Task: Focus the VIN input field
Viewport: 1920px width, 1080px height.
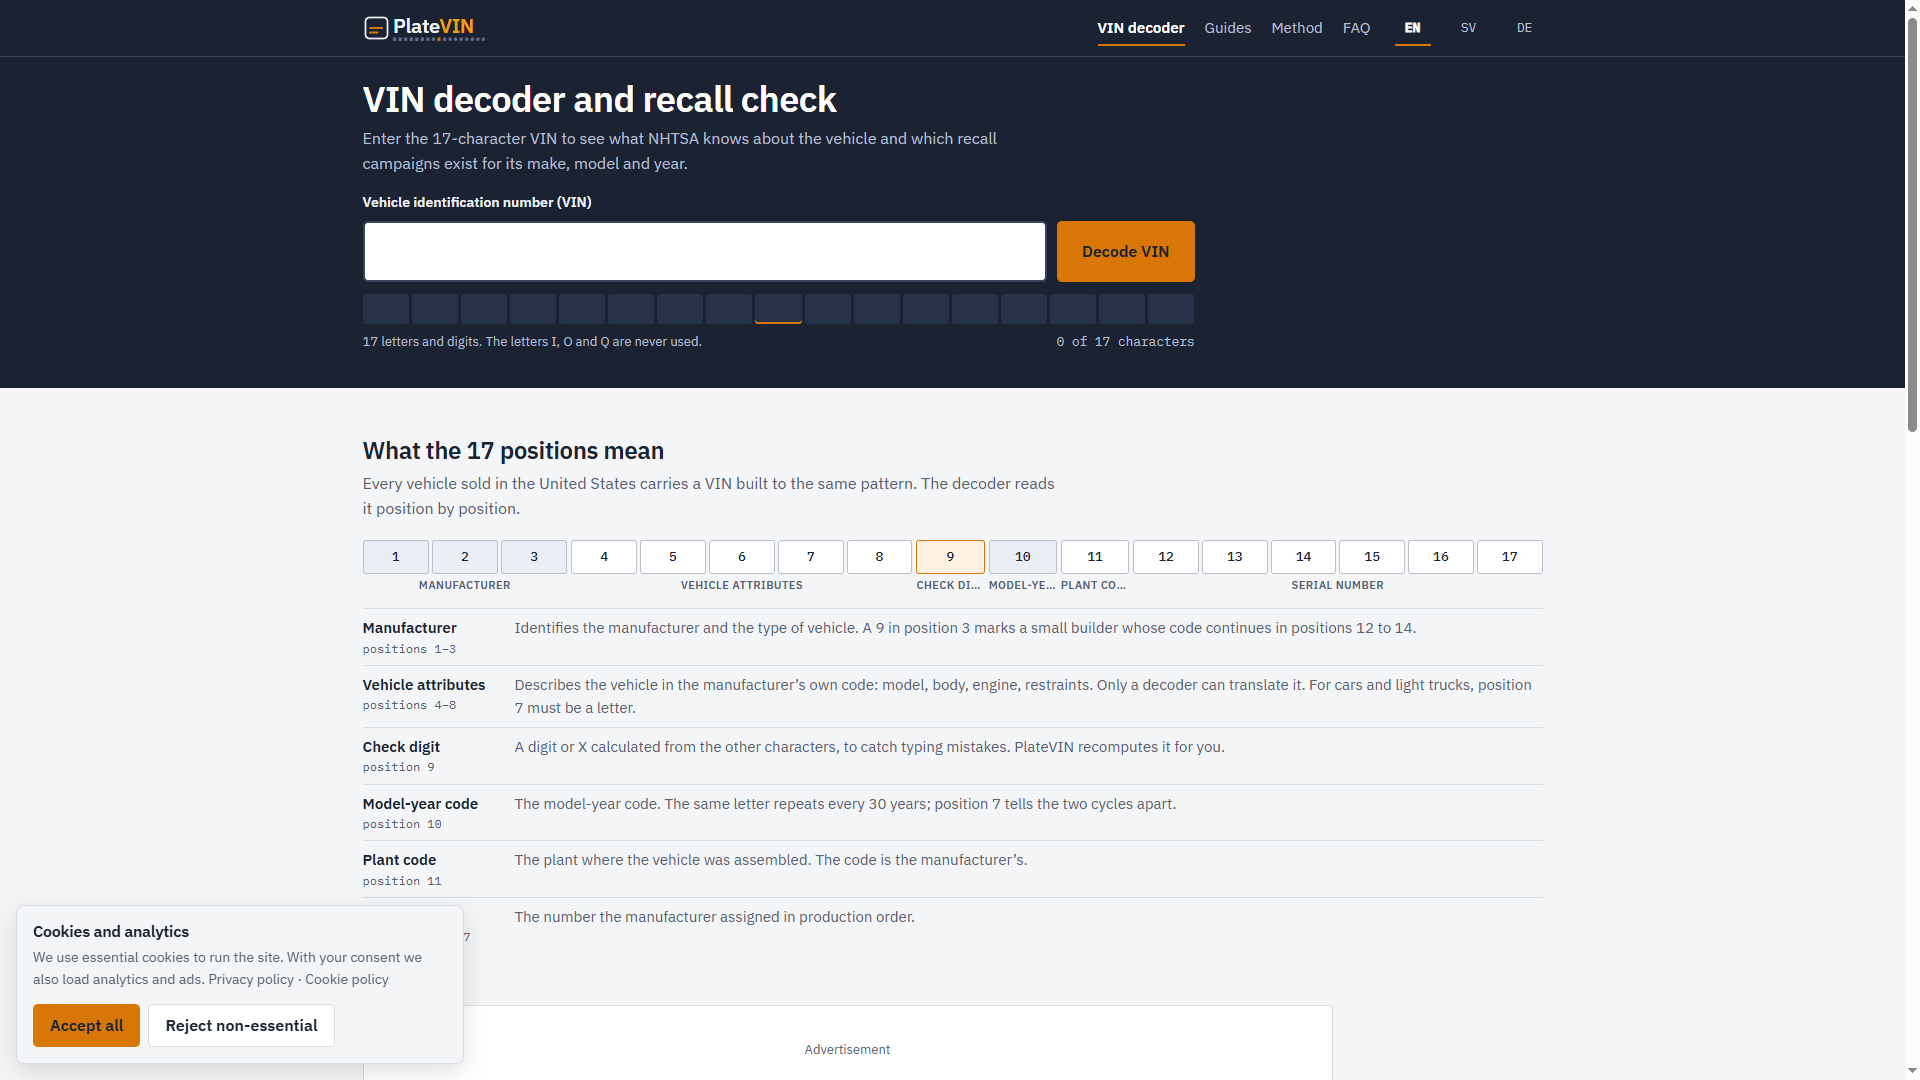Action: point(704,251)
